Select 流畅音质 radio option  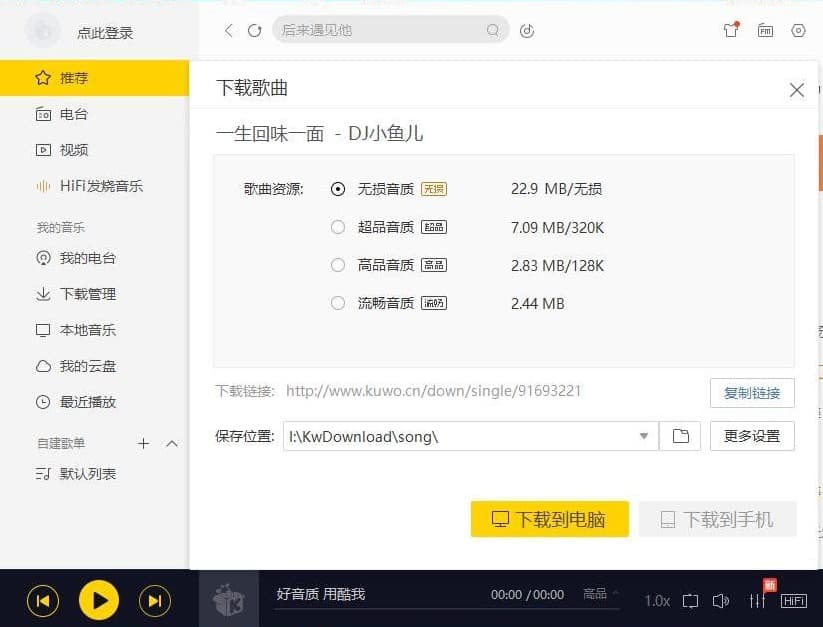[338, 303]
